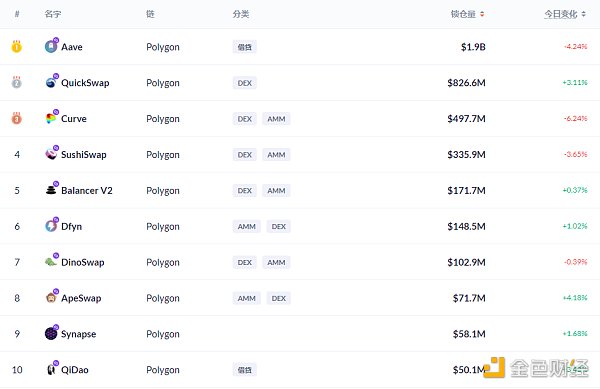
Task: Click the DinoSwap dinosaur icon
Action: [51, 262]
